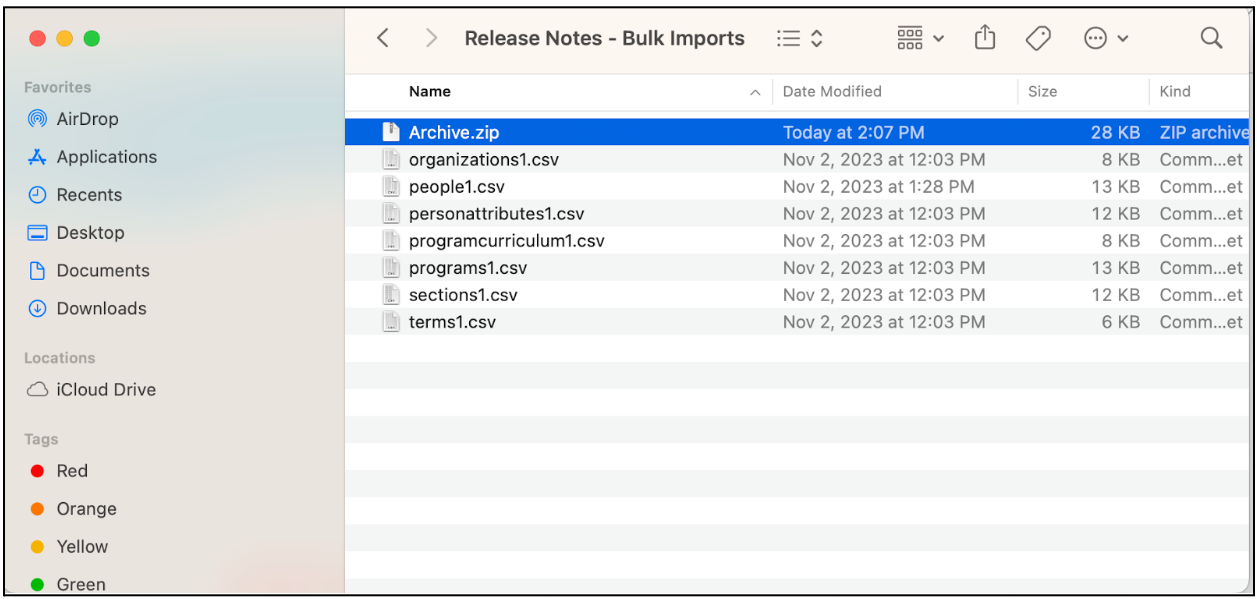Click the Favorites sidebar section heading
Screen dimensions: 1257x599
pyautogui.click(x=58, y=87)
